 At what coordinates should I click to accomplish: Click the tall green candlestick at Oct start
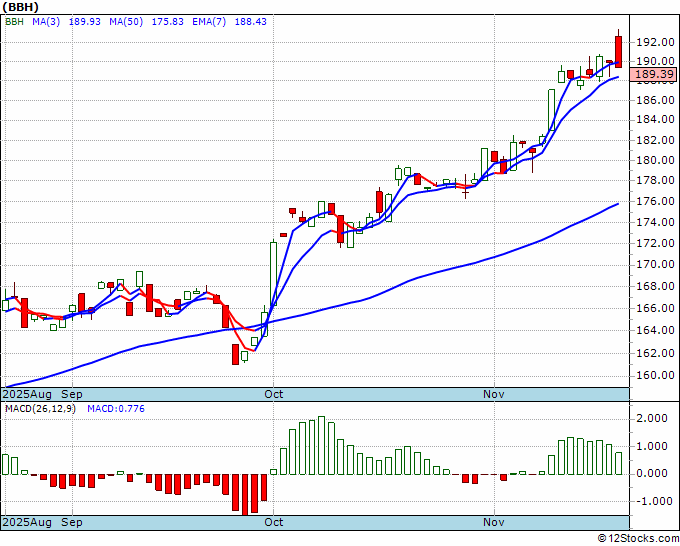click(274, 273)
